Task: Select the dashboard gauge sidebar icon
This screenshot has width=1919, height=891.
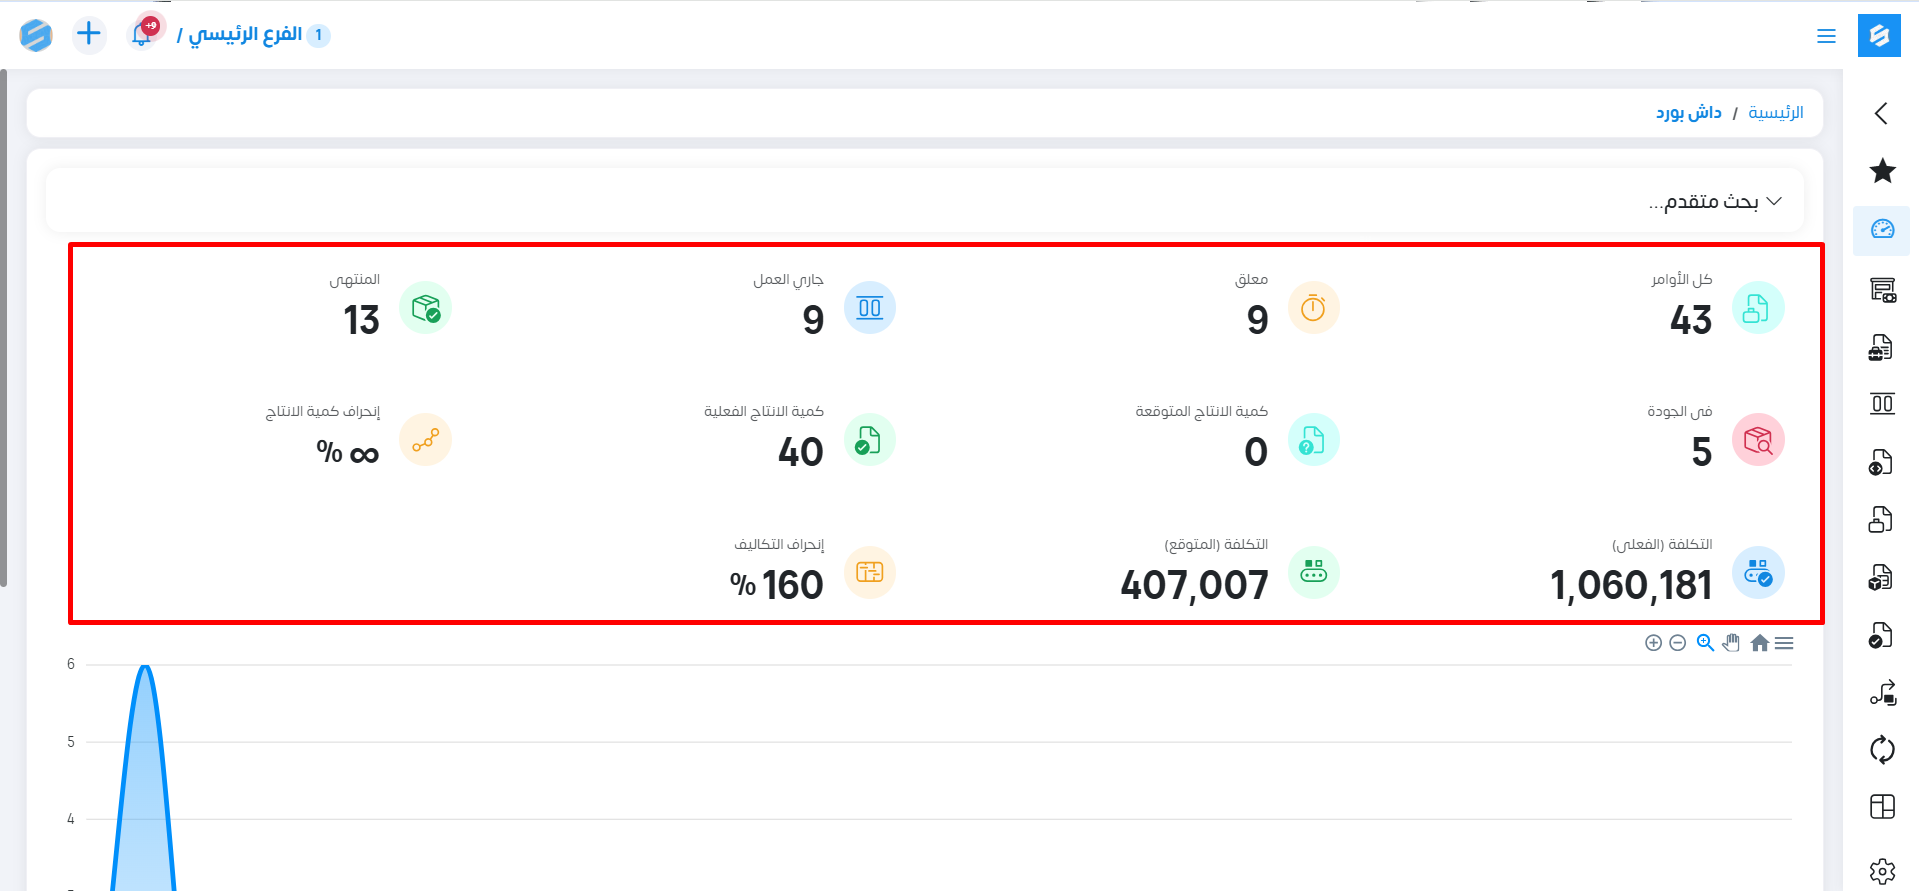Action: click(1882, 230)
